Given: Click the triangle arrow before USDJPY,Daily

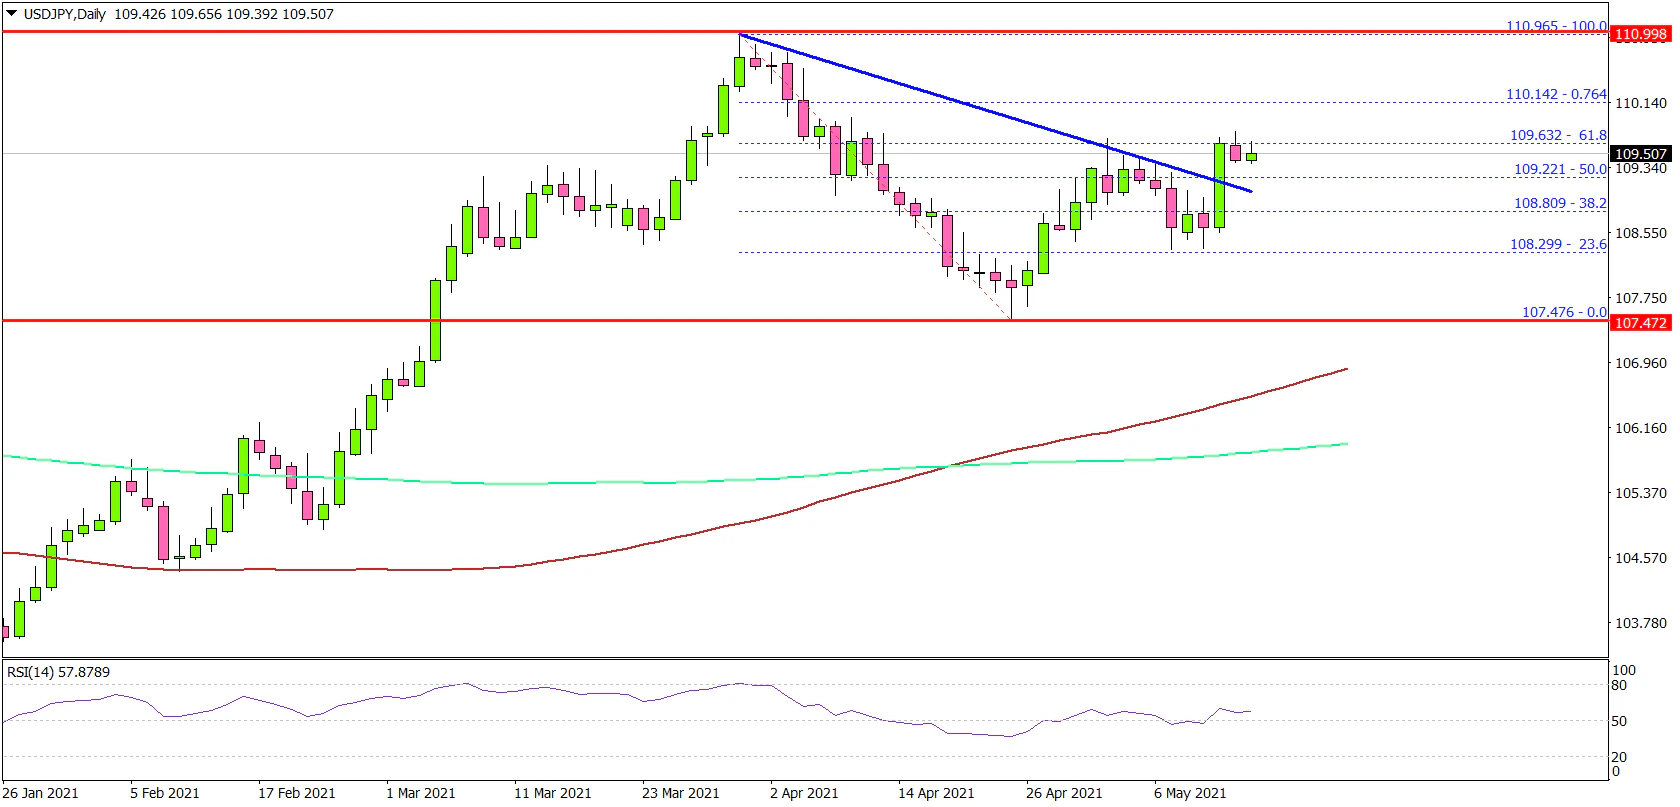Looking at the screenshot, I should click(x=11, y=14).
